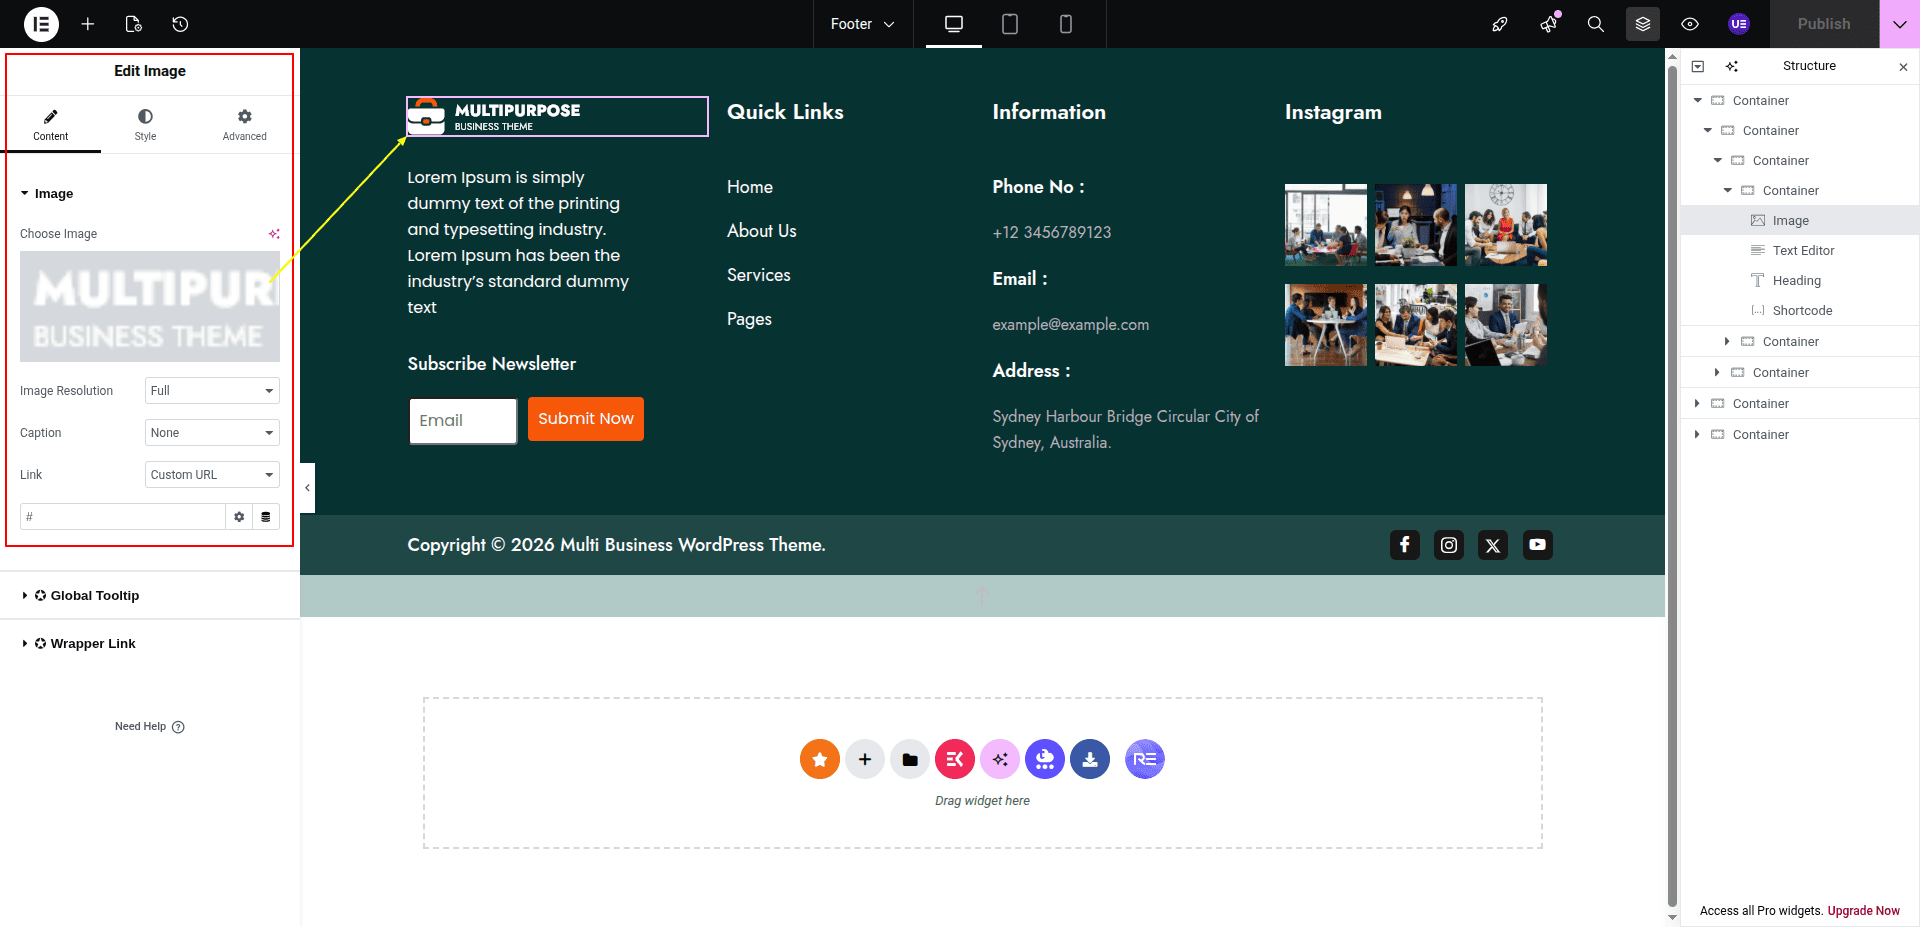Screen dimensions: 1920x927
Task: Click the purple cloud templates icon
Action: [1045, 759]
